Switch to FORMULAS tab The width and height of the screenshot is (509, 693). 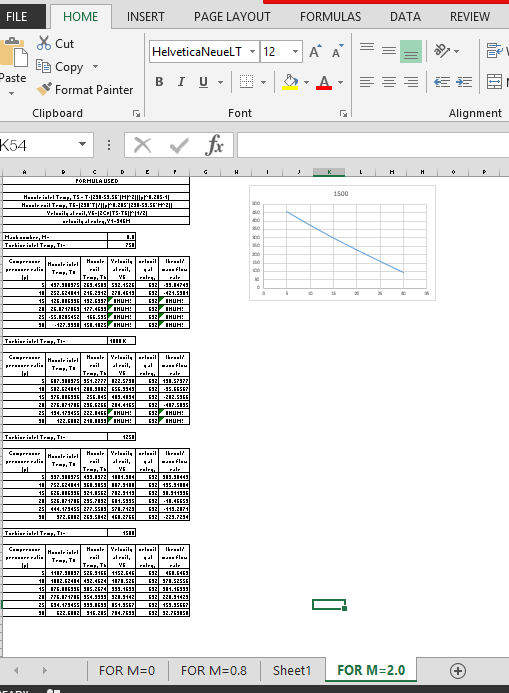(330, 17)
